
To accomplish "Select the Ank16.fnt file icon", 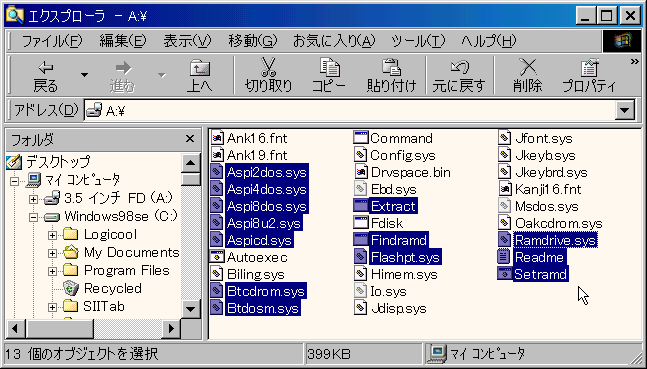I will pos(217,137).
